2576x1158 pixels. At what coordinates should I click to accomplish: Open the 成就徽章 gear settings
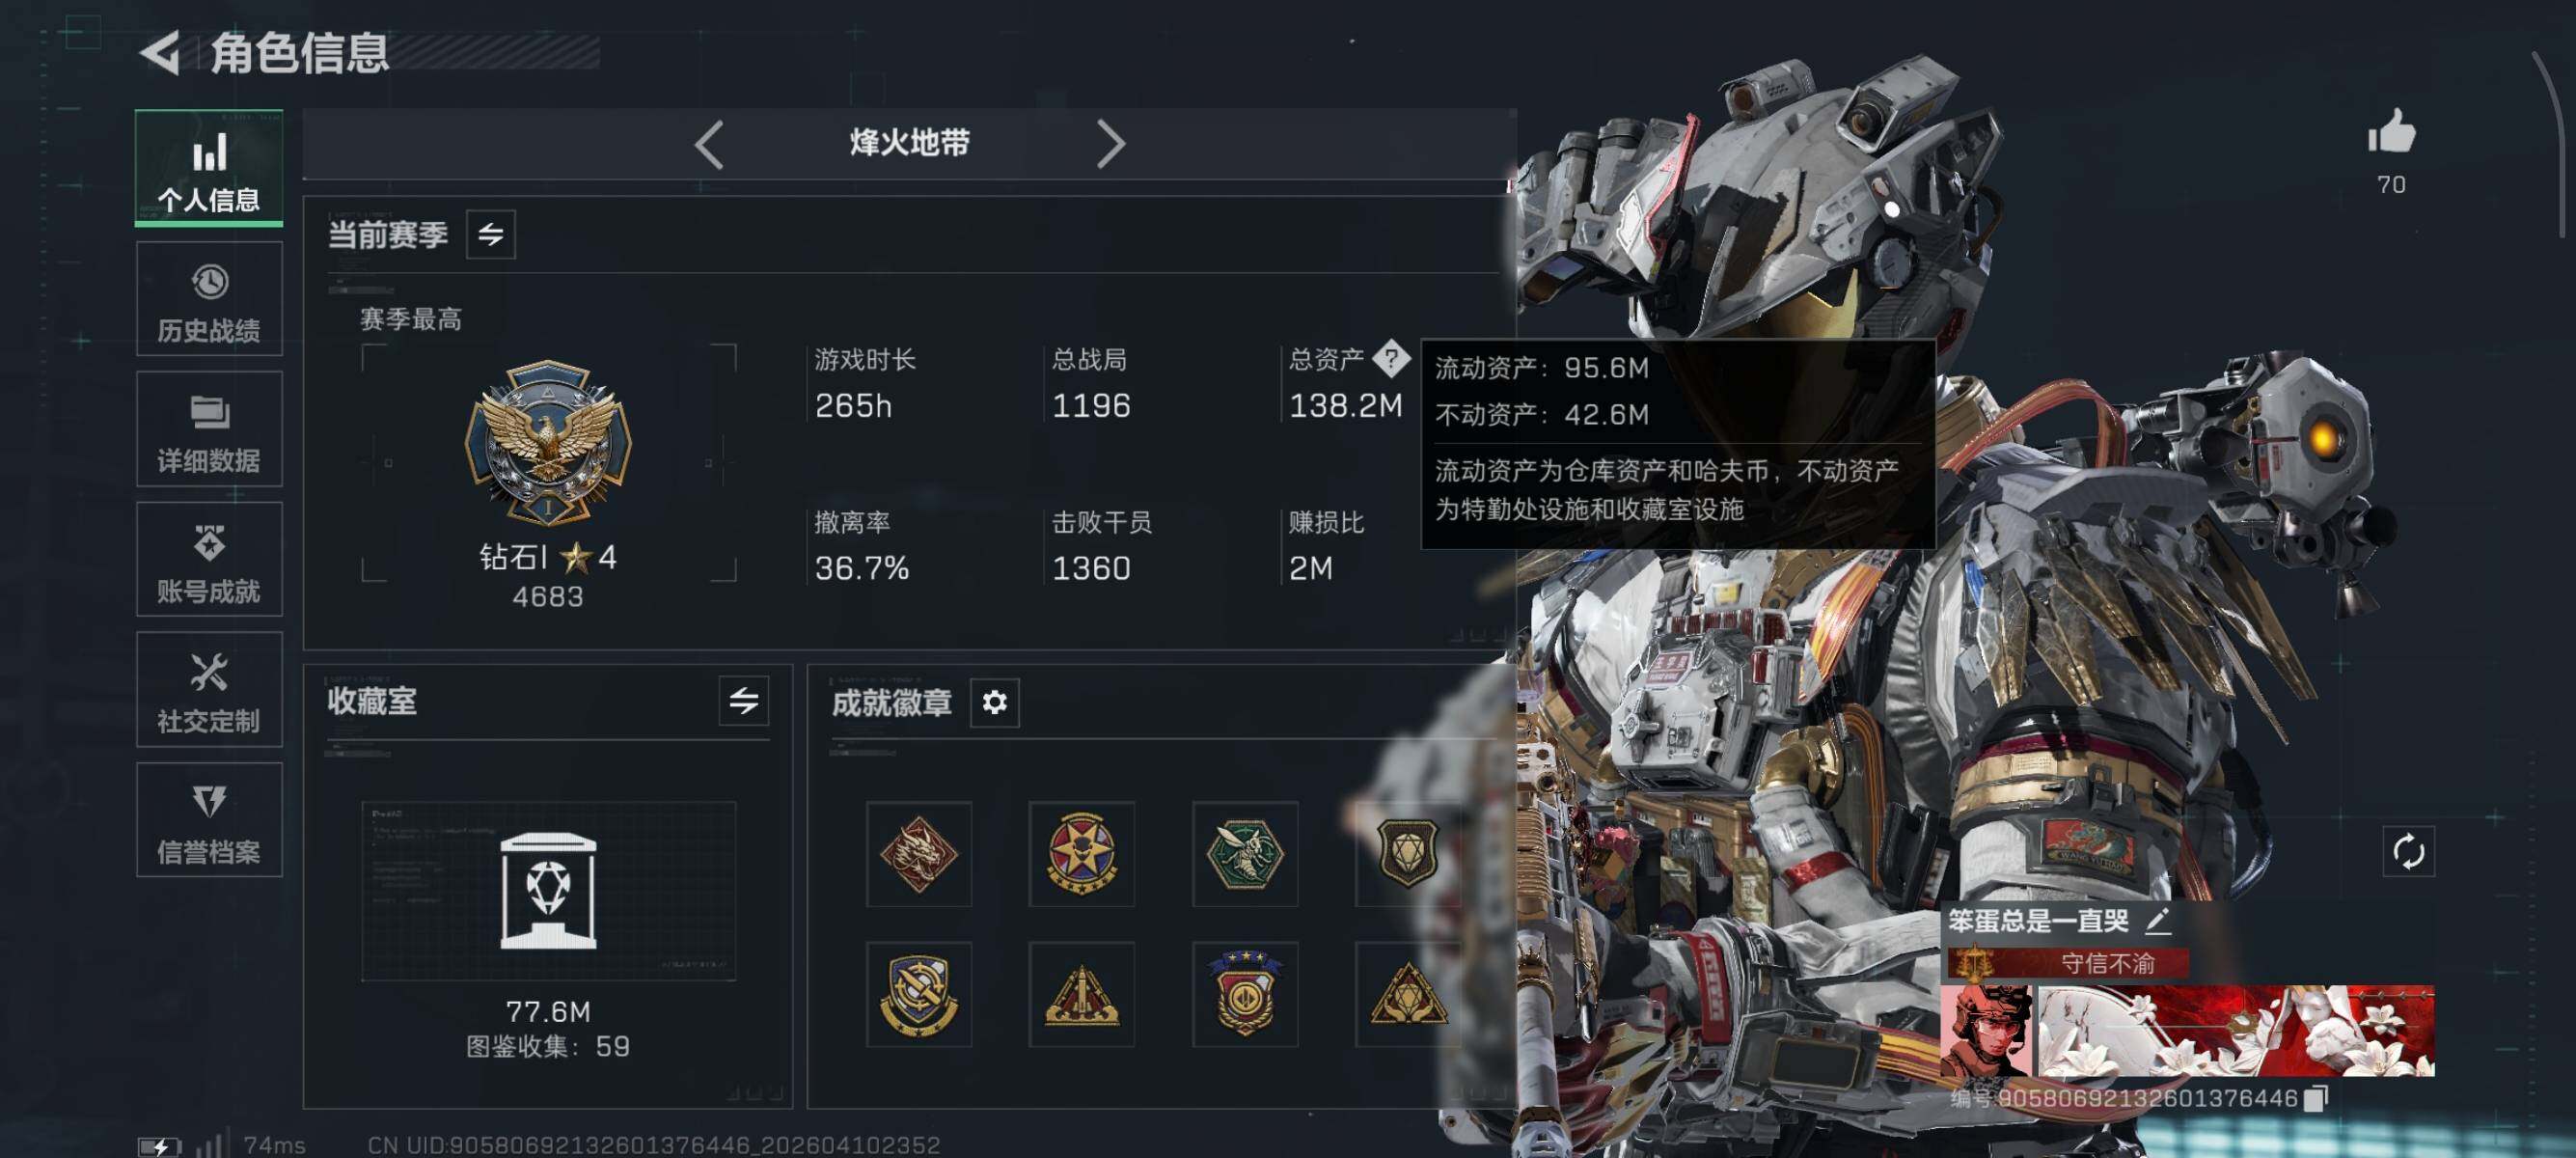[x=994, y=703]
